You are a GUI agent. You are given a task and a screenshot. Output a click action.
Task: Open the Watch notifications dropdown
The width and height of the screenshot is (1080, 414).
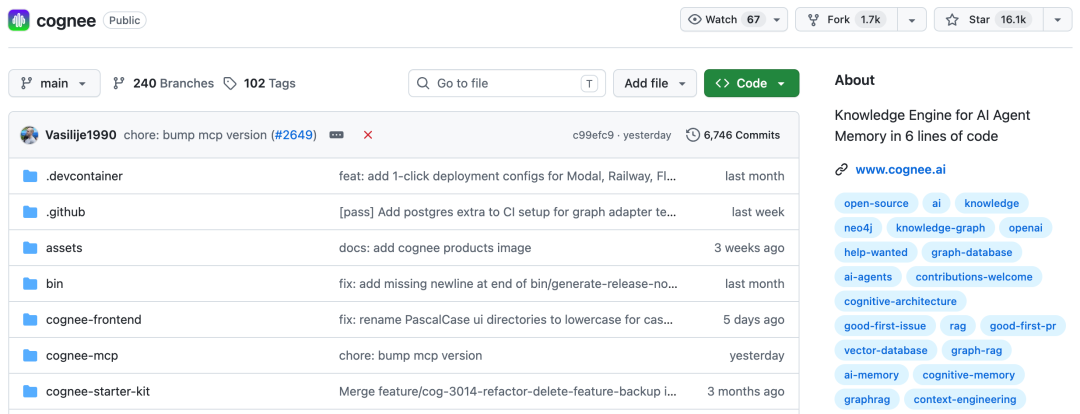pyautogui.click(x=733, y=19)
